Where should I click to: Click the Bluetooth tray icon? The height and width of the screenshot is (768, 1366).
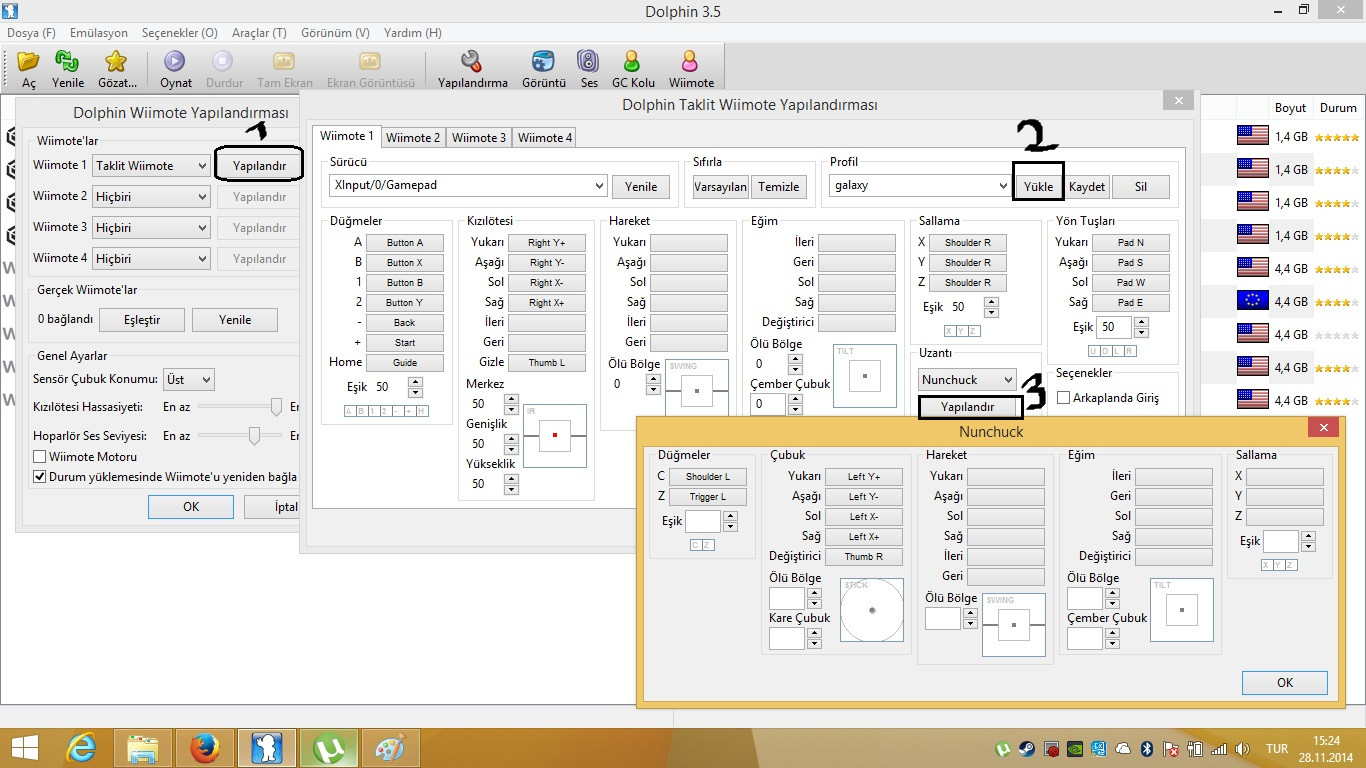(1148, 749)
